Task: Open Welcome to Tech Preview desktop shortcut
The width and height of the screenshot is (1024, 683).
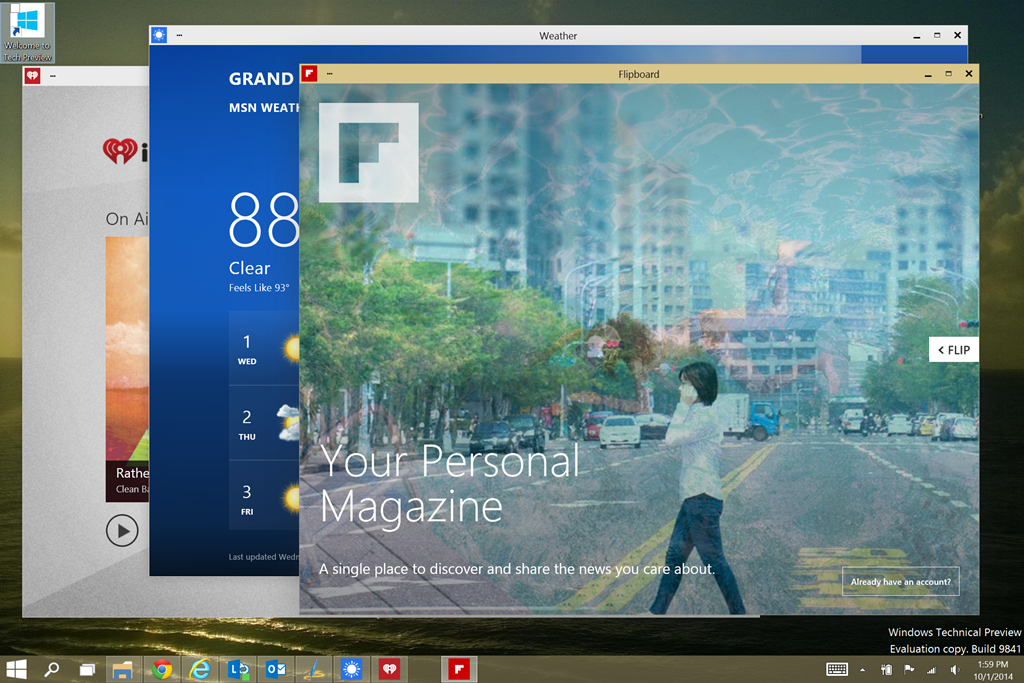Action: point(27,33)
